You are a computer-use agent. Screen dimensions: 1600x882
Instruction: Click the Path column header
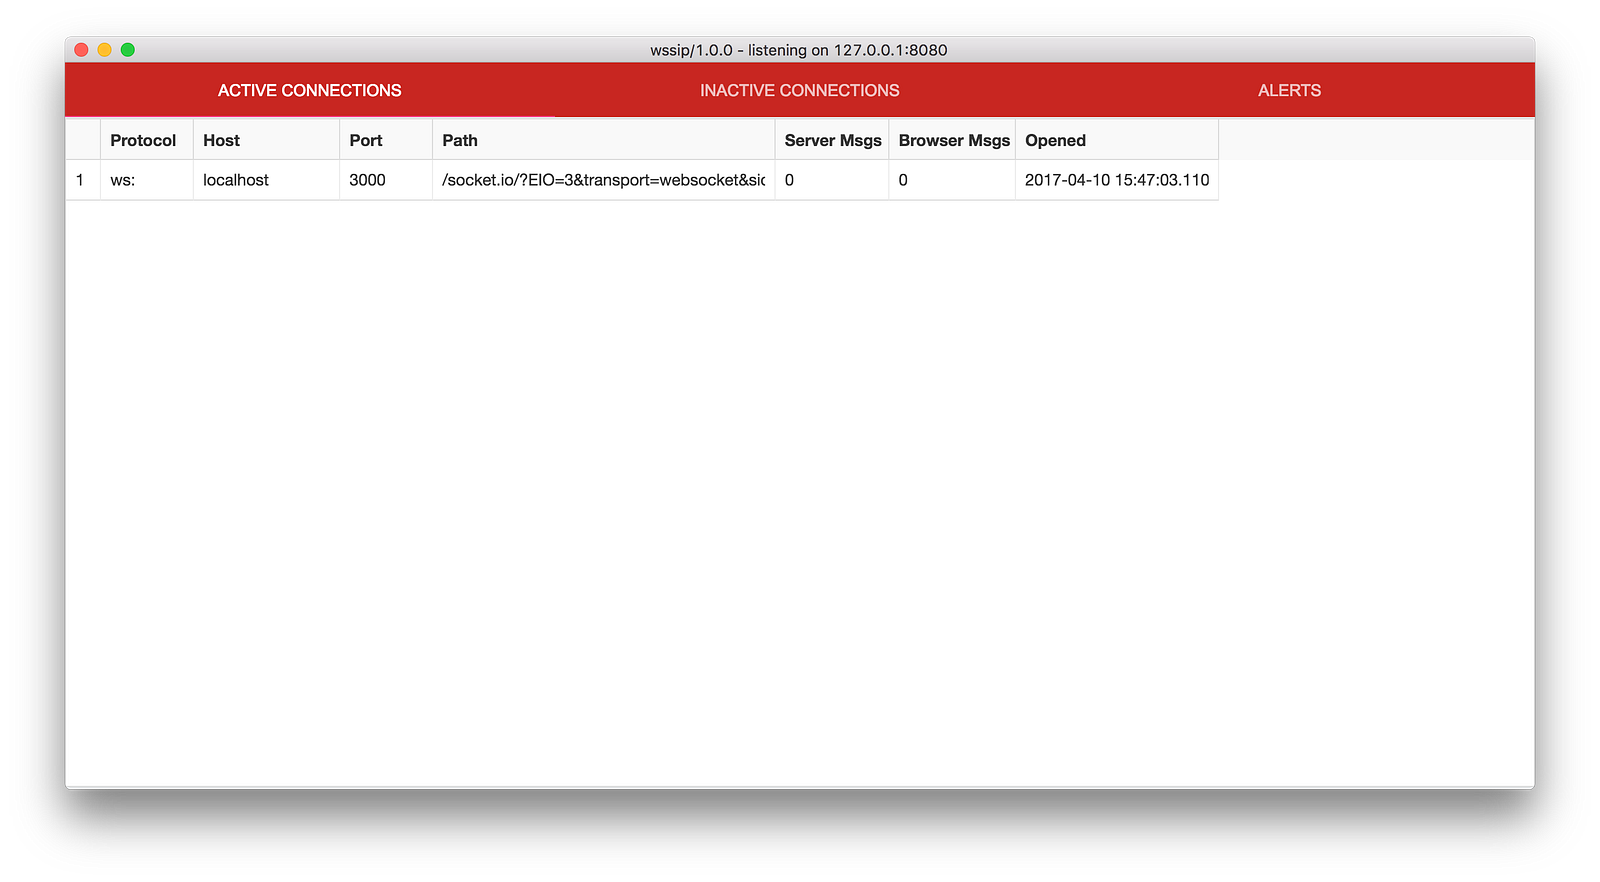click(604, 140)
